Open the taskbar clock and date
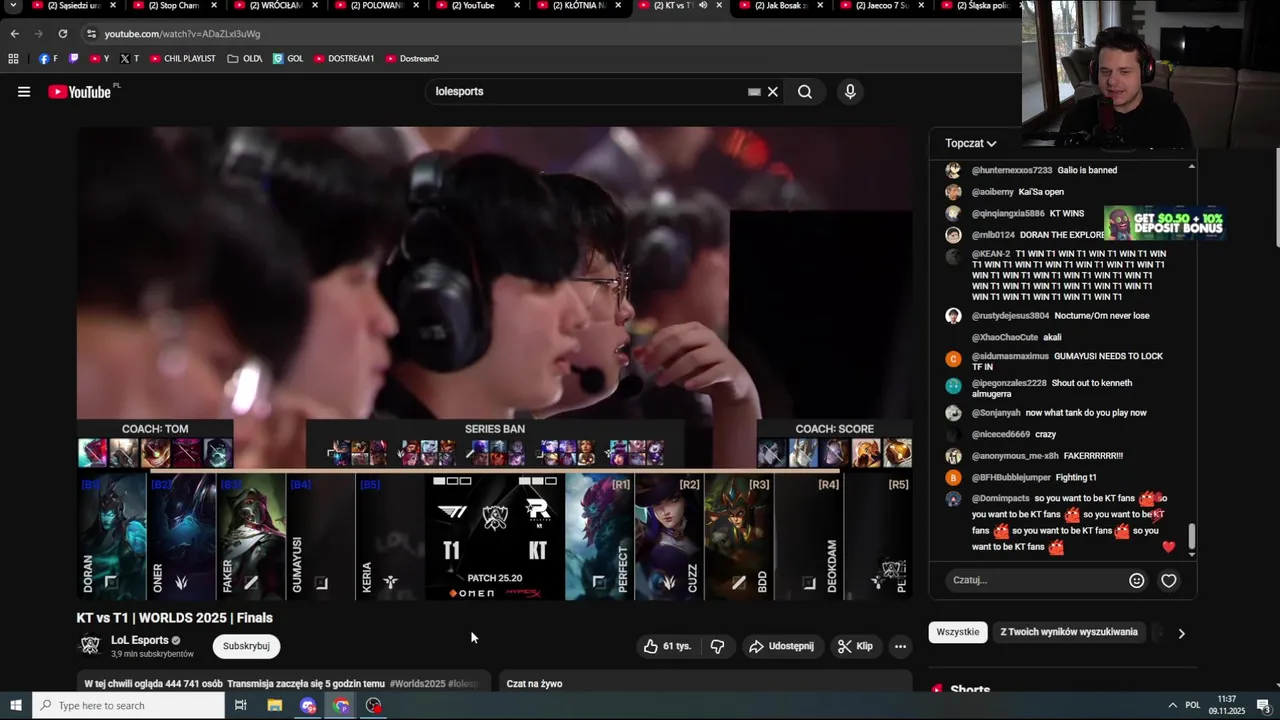1280x720 pixels. click(1226, 706)
